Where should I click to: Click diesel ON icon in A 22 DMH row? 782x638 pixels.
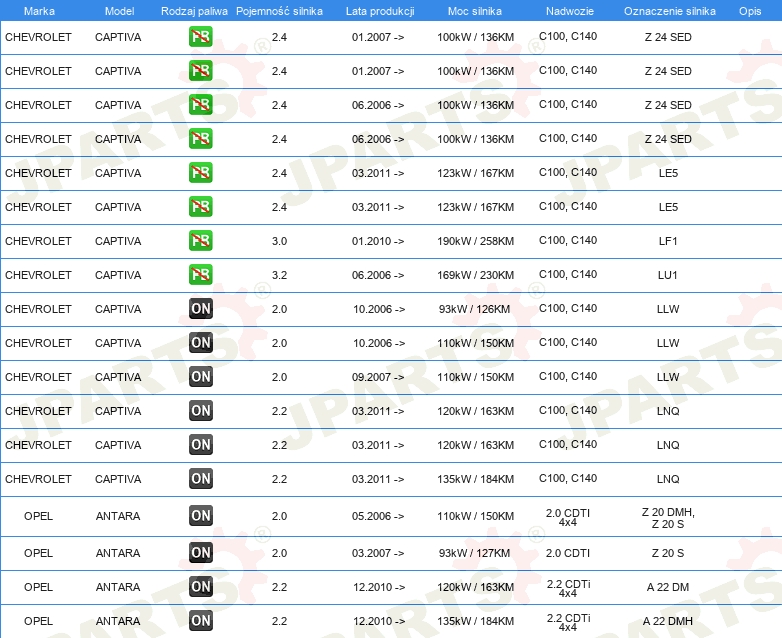pos(200,621)
